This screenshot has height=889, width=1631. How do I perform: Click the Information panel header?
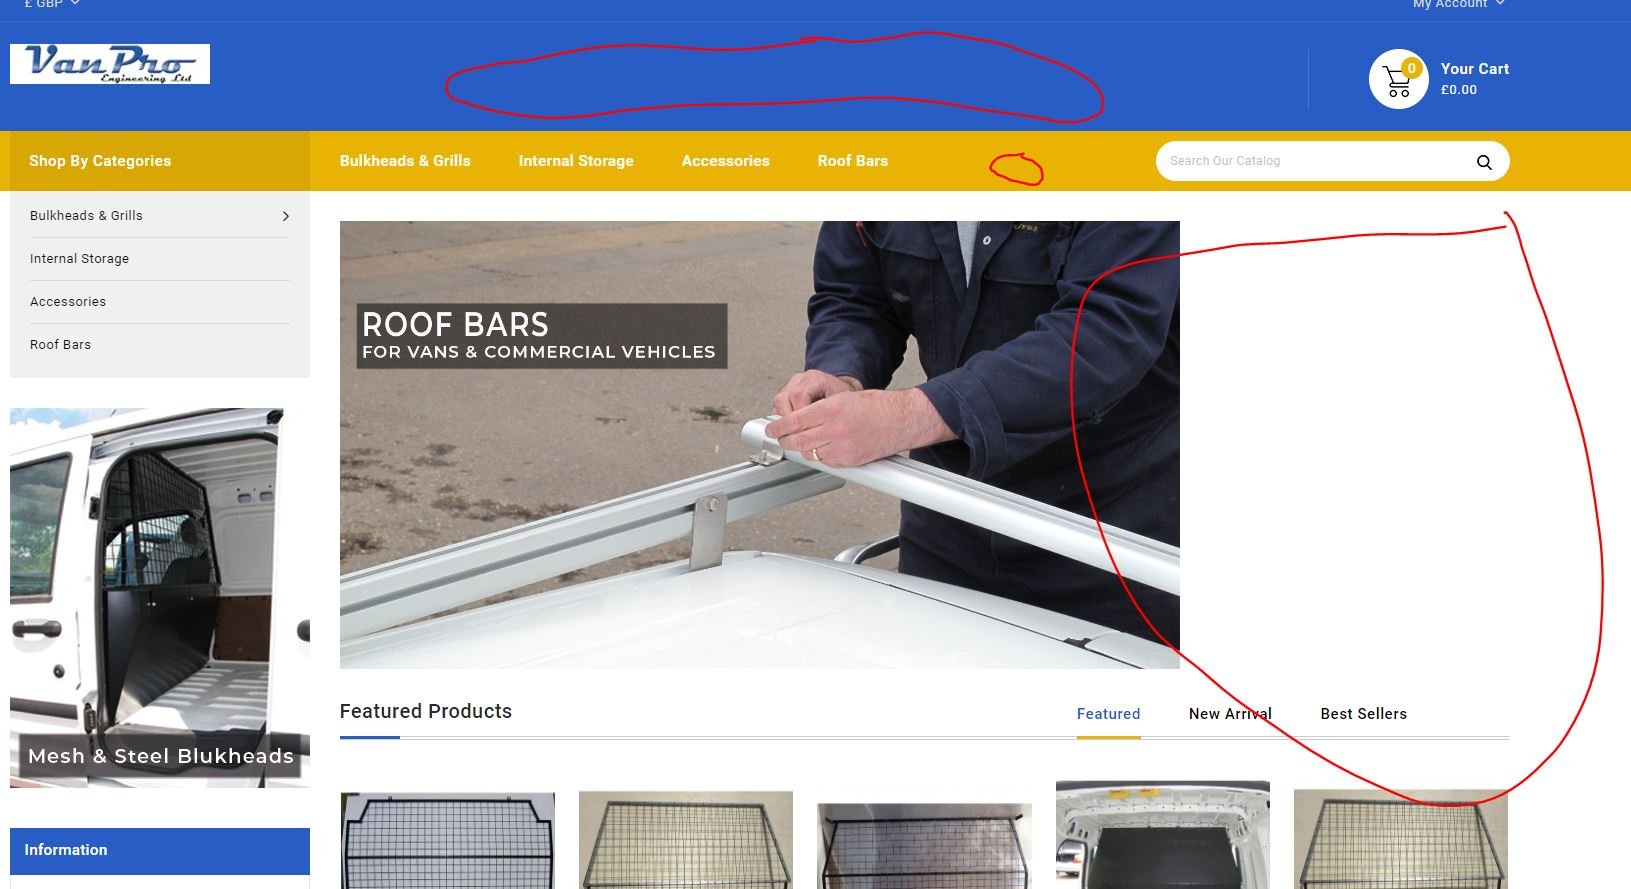tap(160, 851)
